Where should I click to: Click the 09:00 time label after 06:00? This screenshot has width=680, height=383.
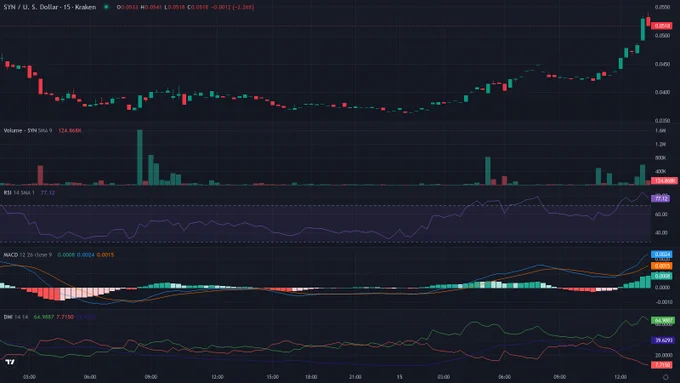point(150,377)
